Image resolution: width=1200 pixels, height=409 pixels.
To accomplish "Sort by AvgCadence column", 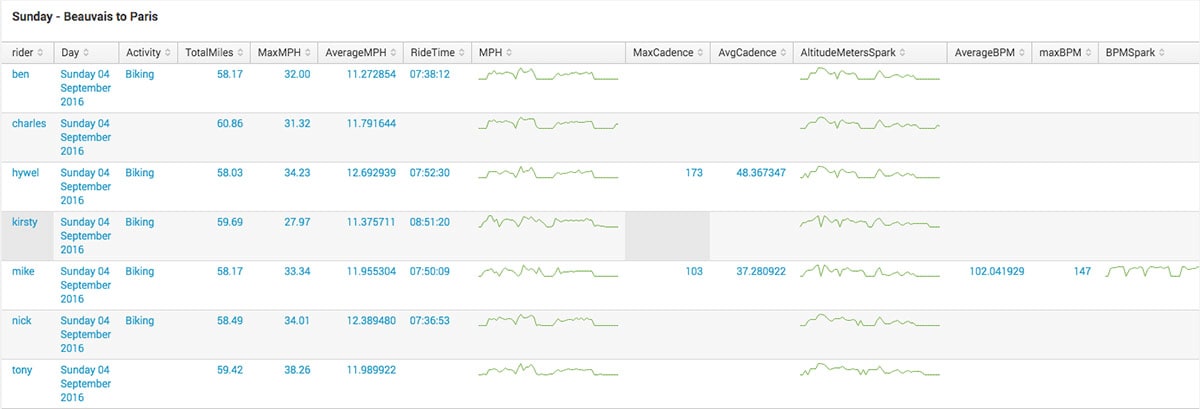I will (x=750, y=53).
